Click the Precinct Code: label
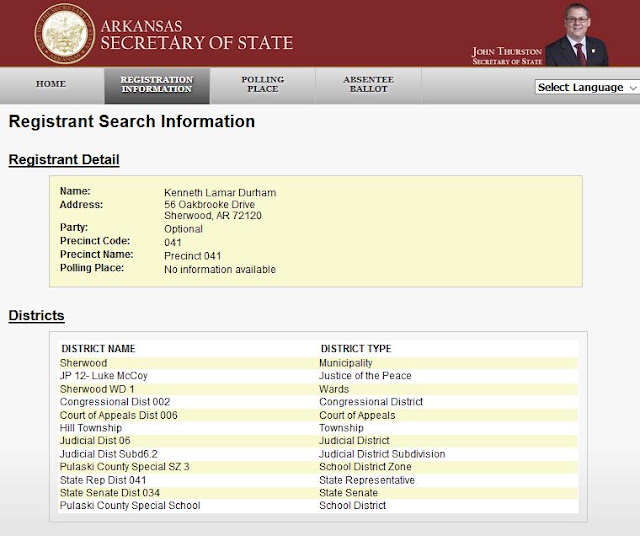Screen dimensions: 640x536 (x=95, y=241)
